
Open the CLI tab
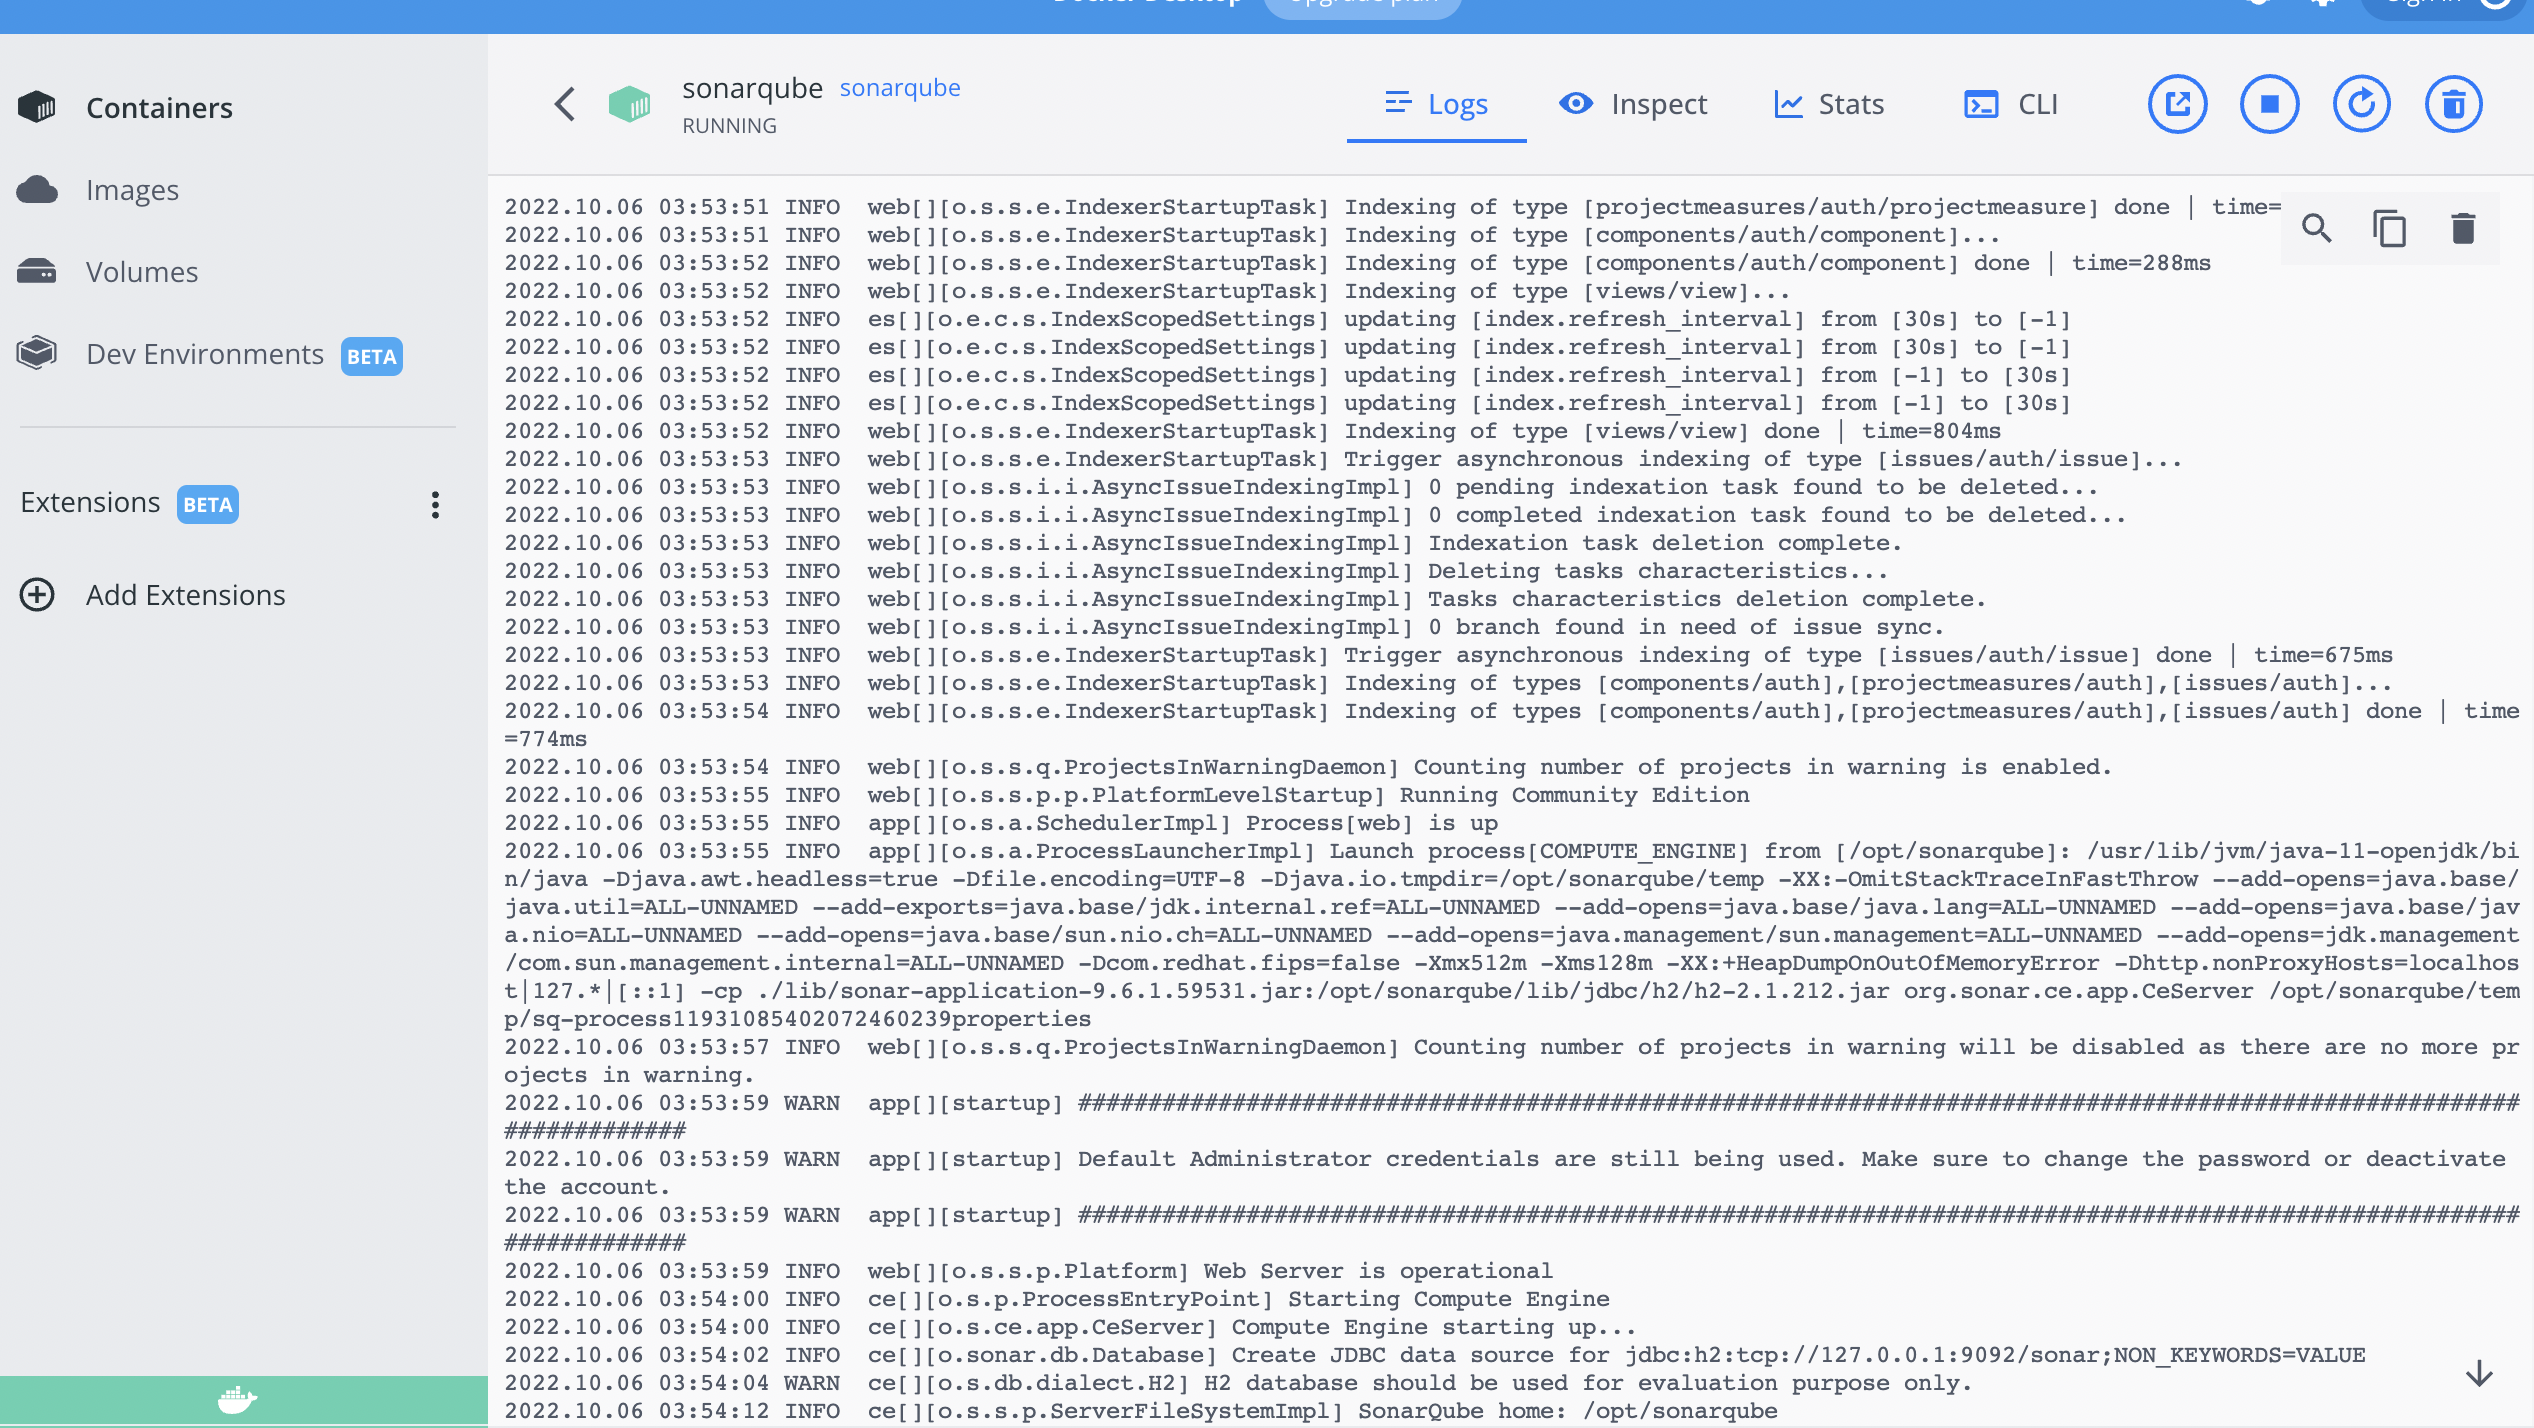point(2010,104)
